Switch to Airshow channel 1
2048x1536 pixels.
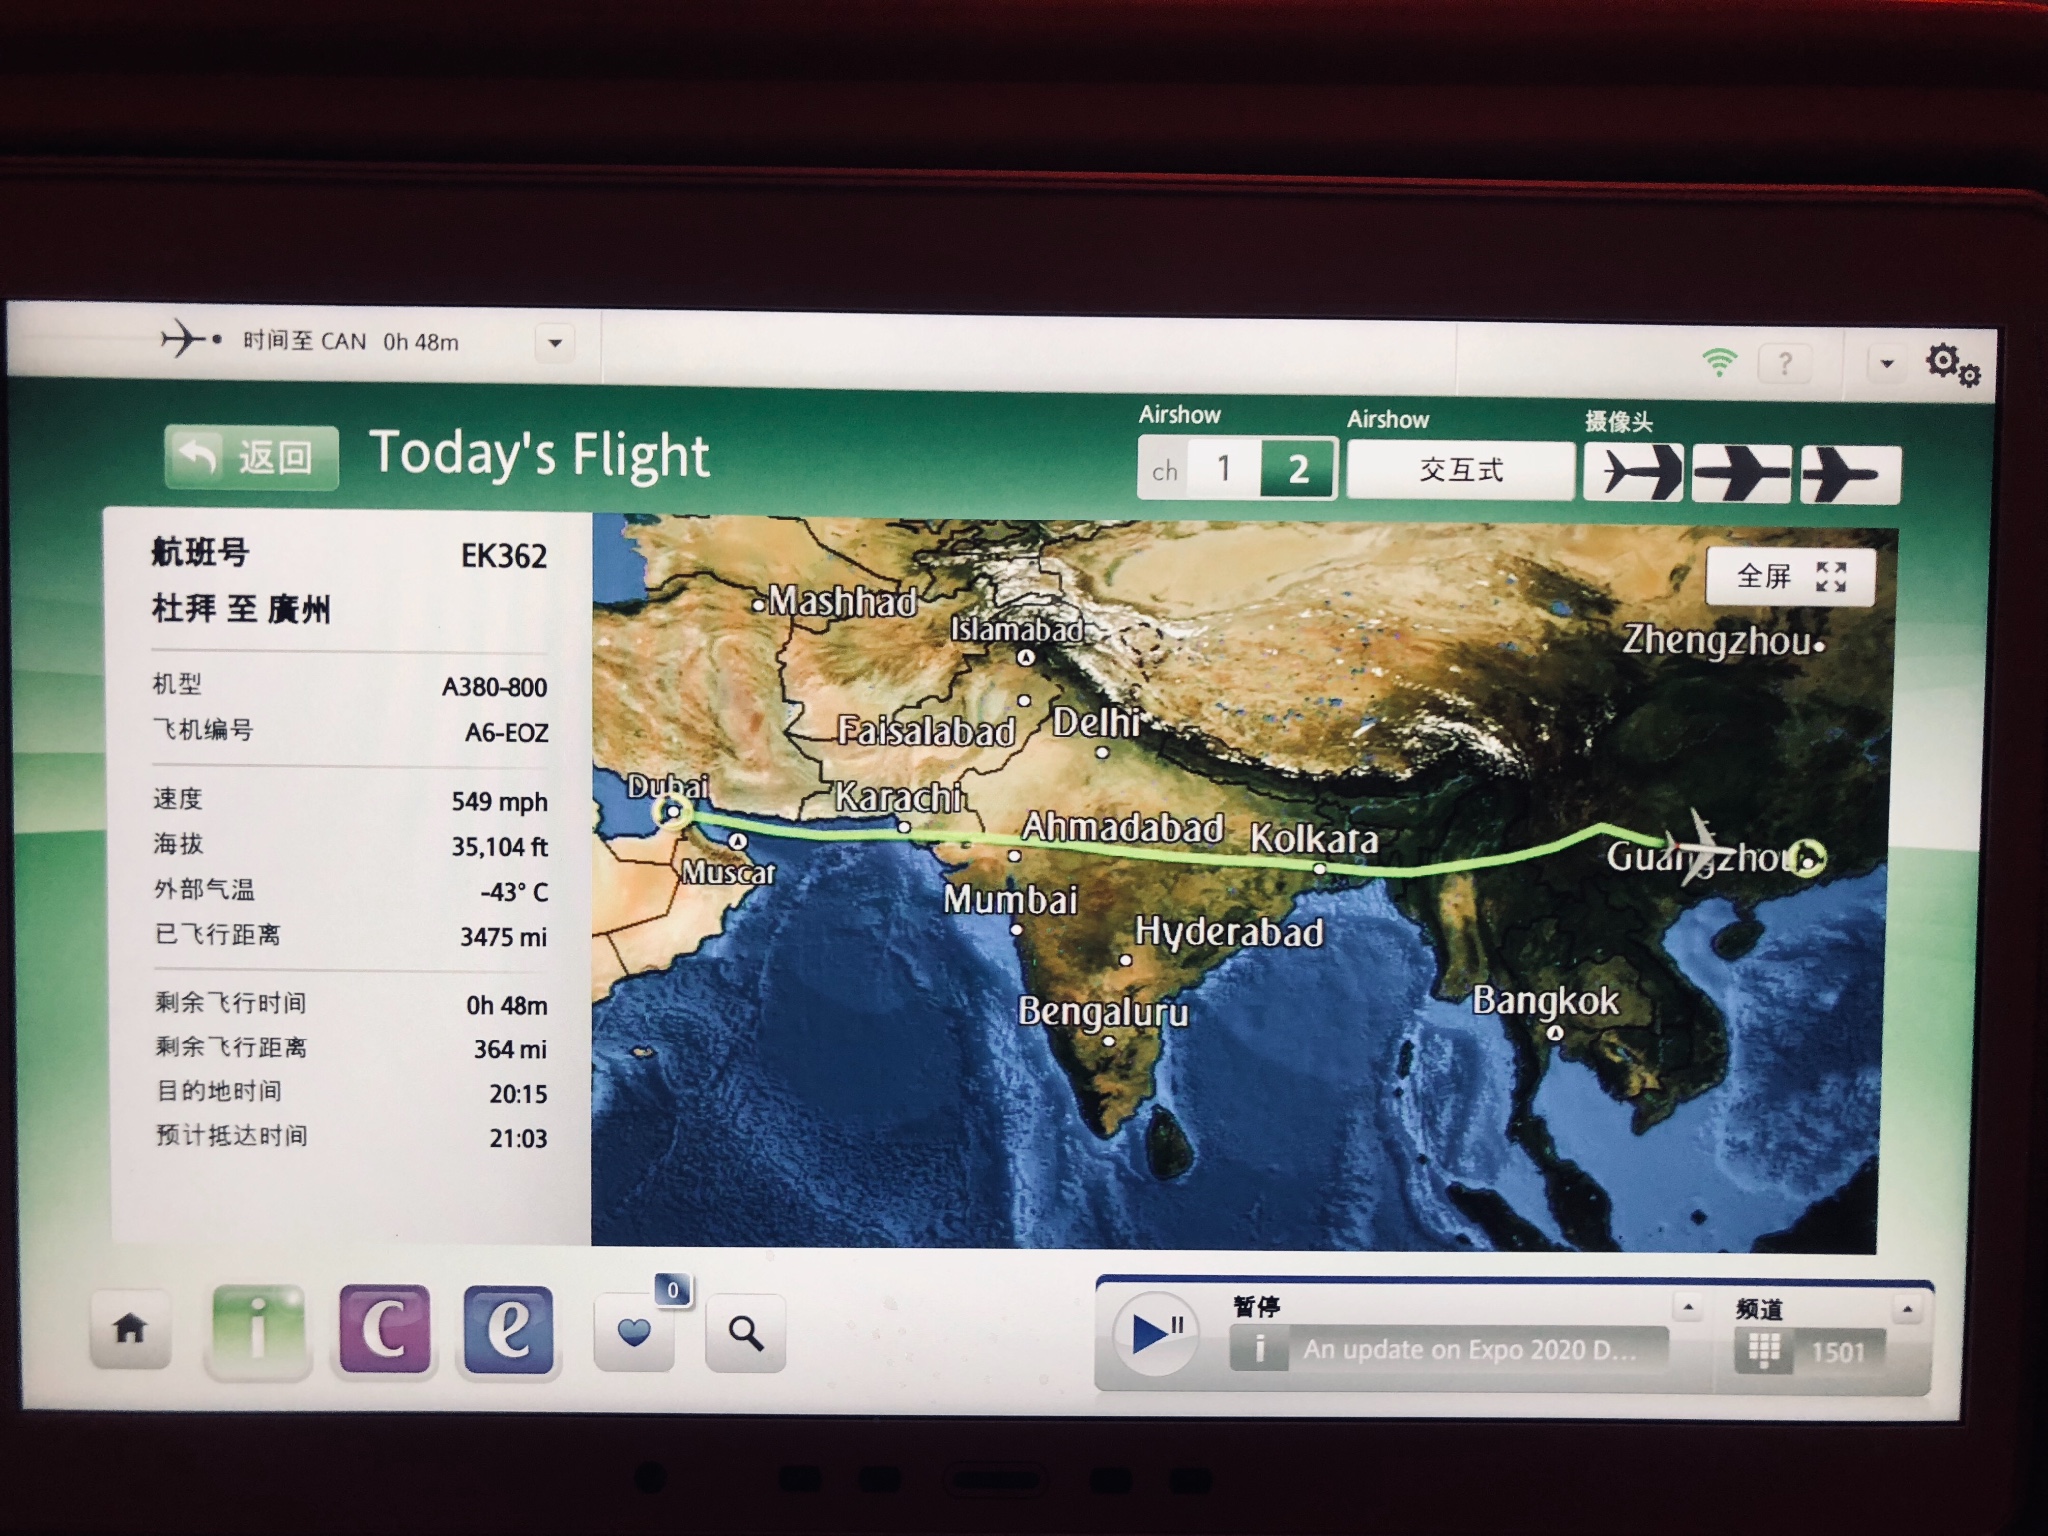click(1223, 468)
